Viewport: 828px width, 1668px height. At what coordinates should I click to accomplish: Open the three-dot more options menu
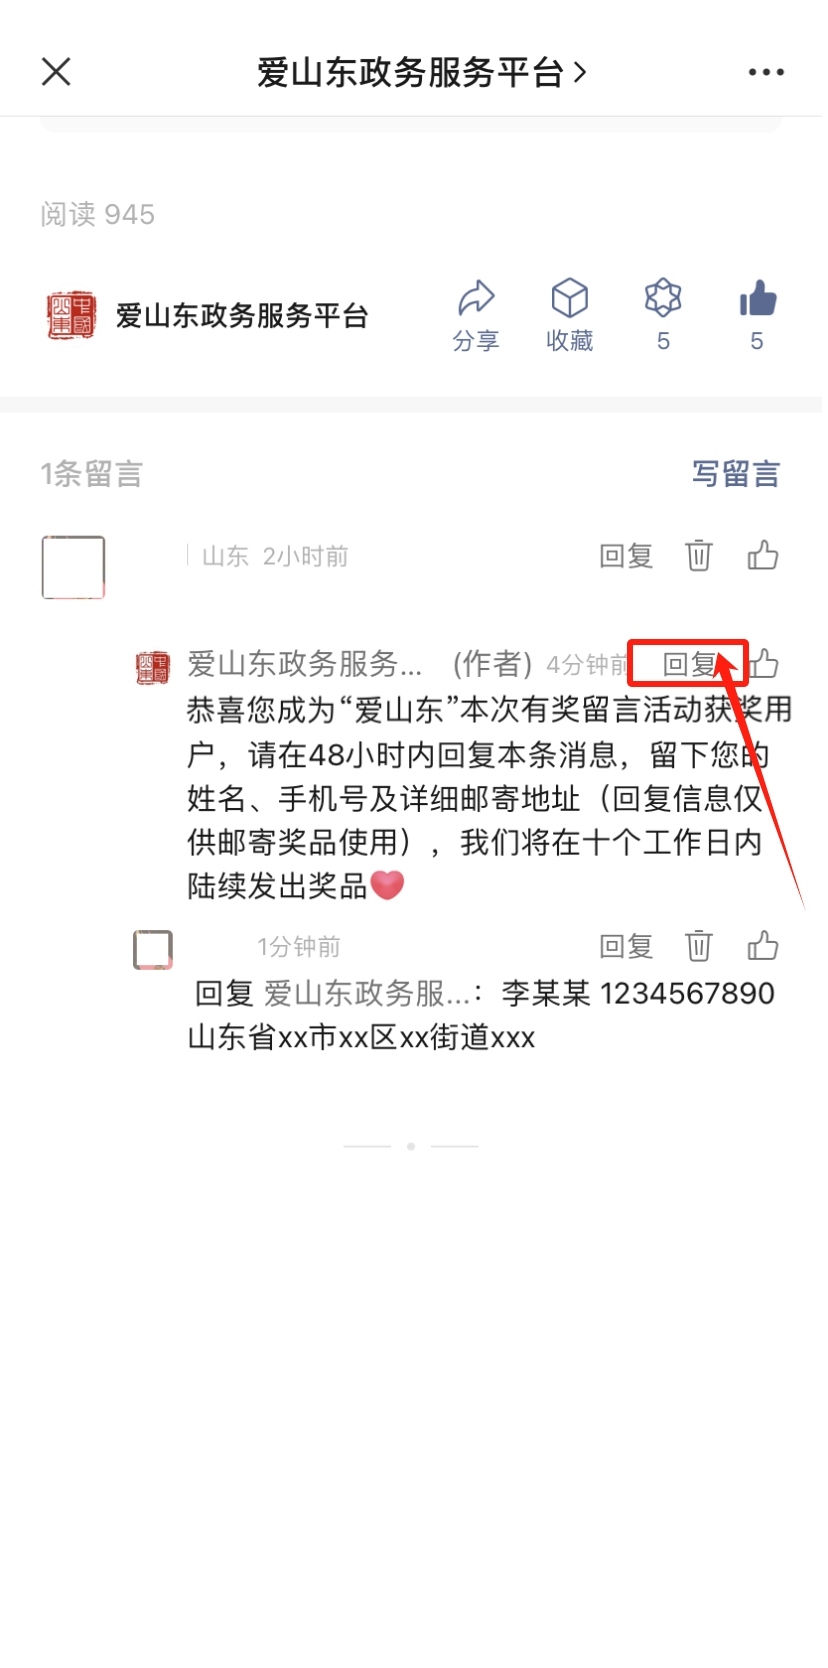766,72
